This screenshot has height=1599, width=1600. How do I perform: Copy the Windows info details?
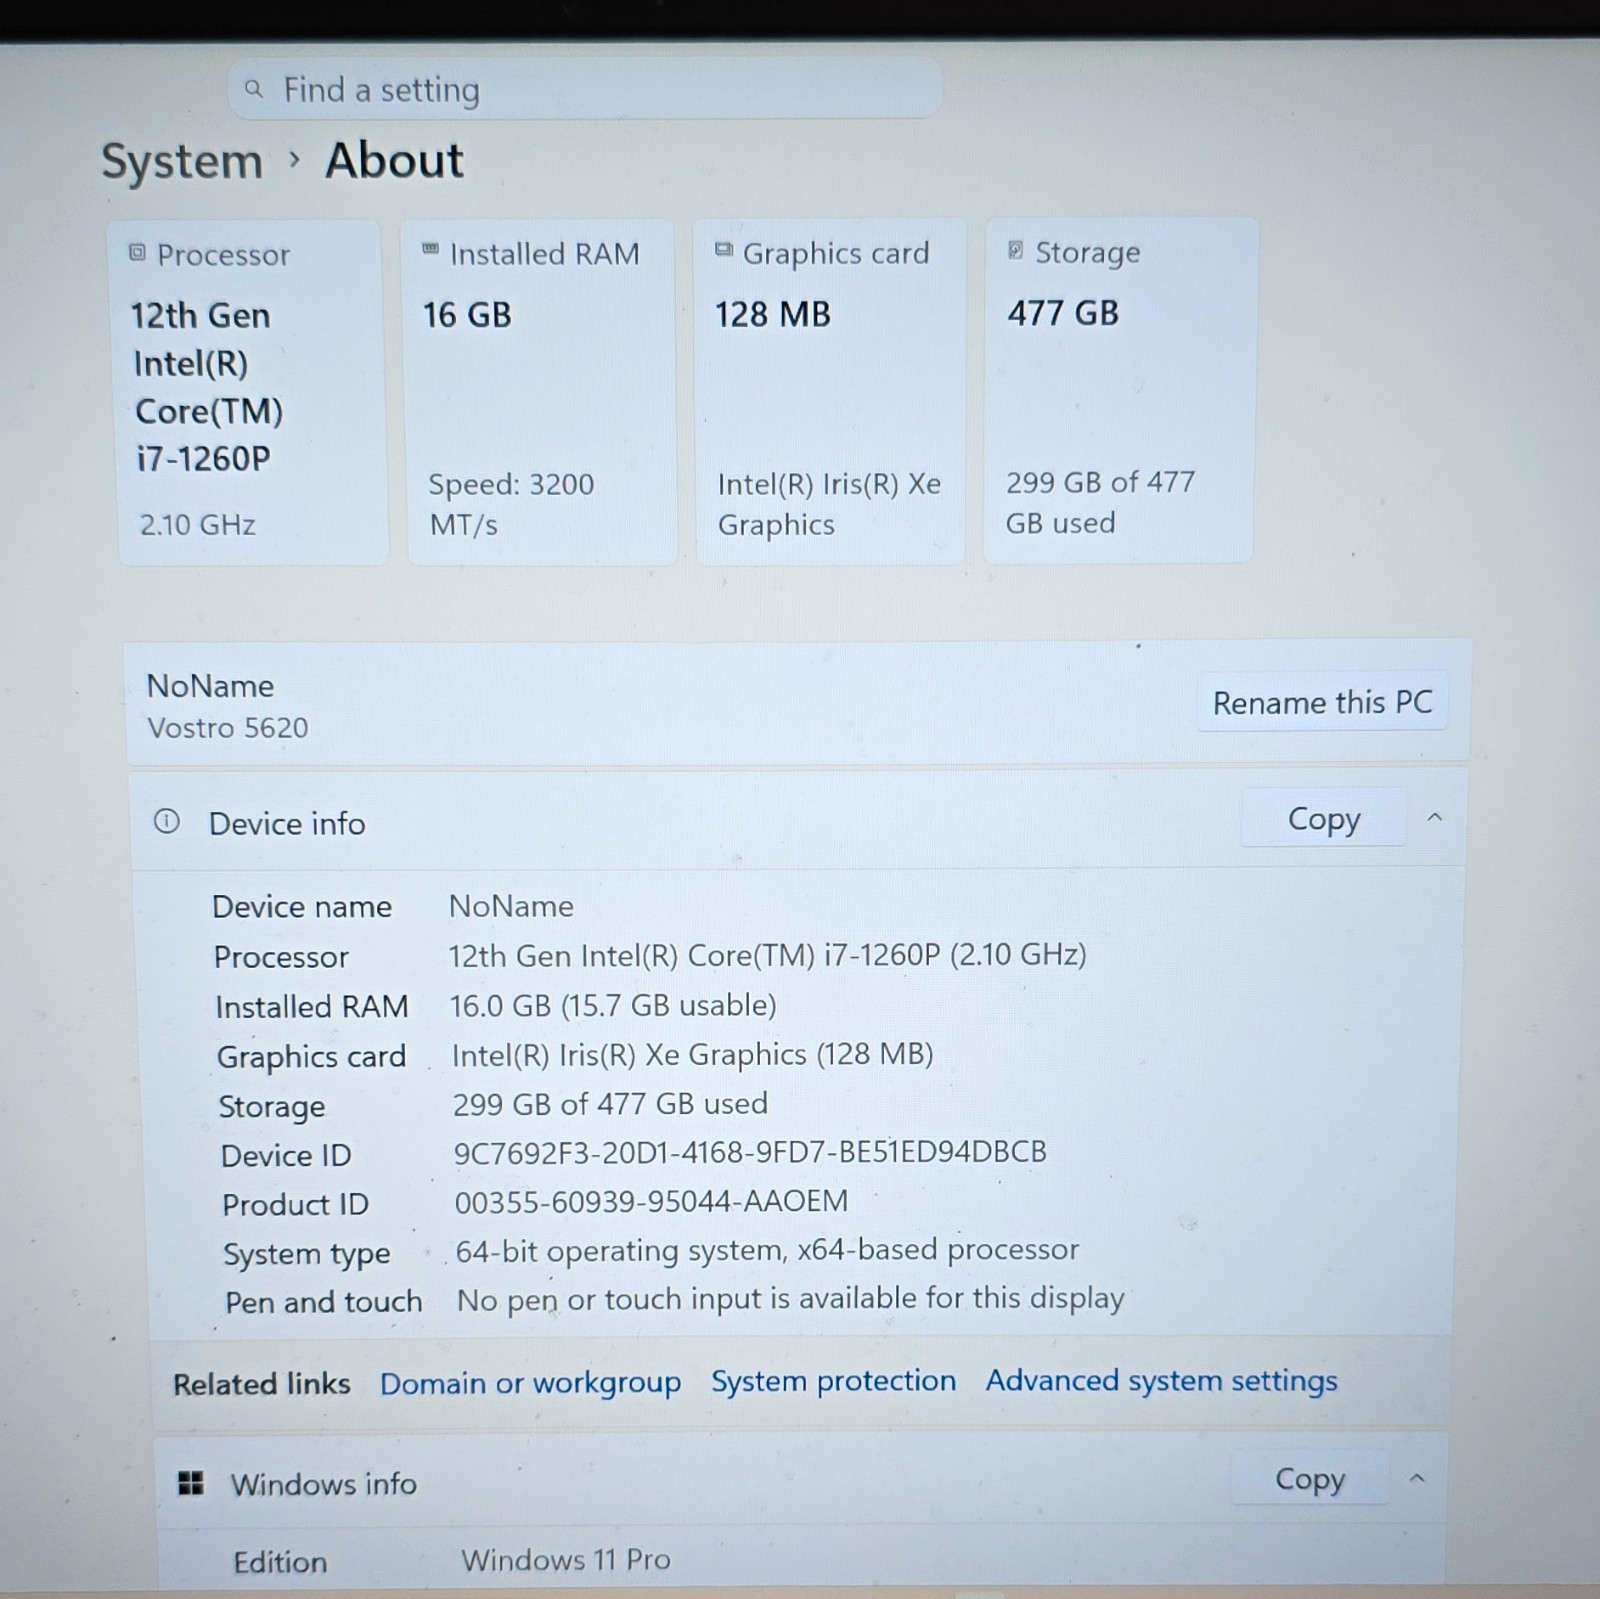(1310, 1479)
